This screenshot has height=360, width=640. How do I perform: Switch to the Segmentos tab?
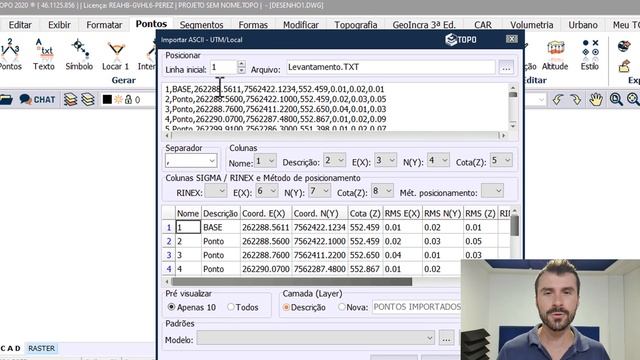point(202,25)
